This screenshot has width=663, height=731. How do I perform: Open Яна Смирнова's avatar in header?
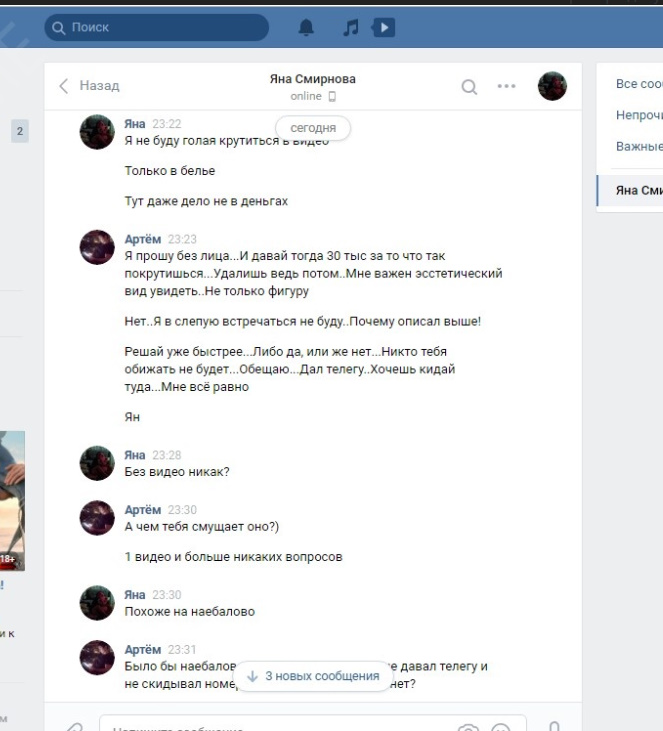click(x=552, y=86)
